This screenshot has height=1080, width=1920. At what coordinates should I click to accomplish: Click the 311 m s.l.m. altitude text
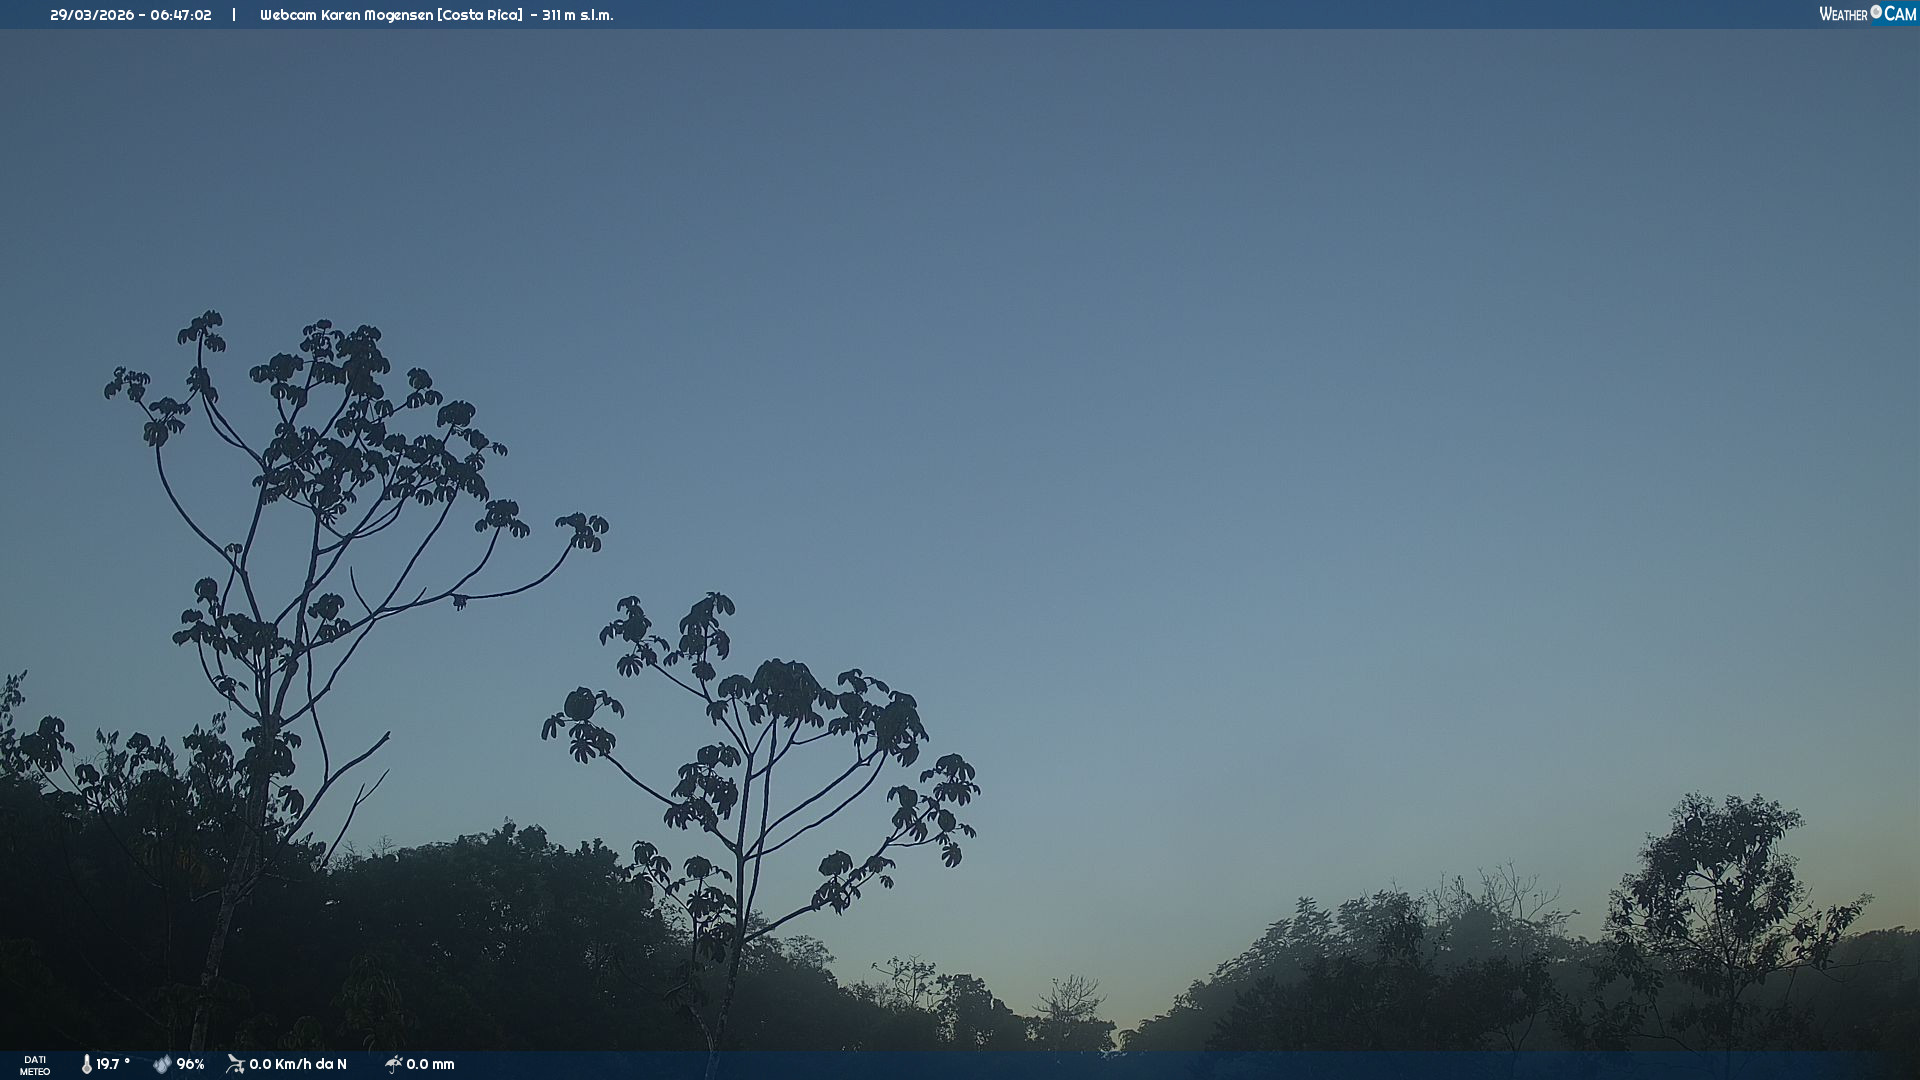(x=578, y=15)
